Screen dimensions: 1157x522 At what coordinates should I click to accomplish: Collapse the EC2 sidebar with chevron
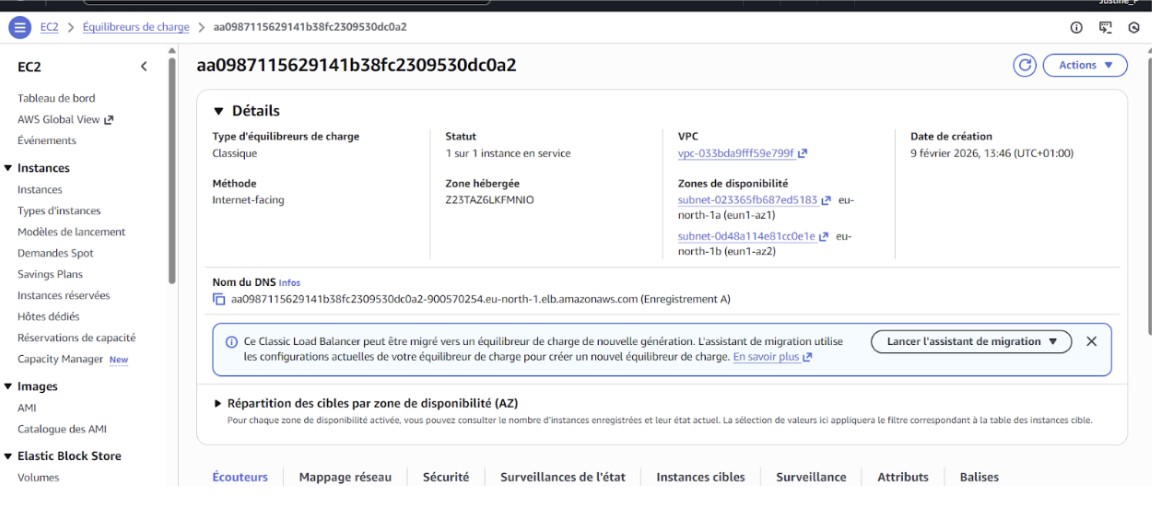point(143,66)
